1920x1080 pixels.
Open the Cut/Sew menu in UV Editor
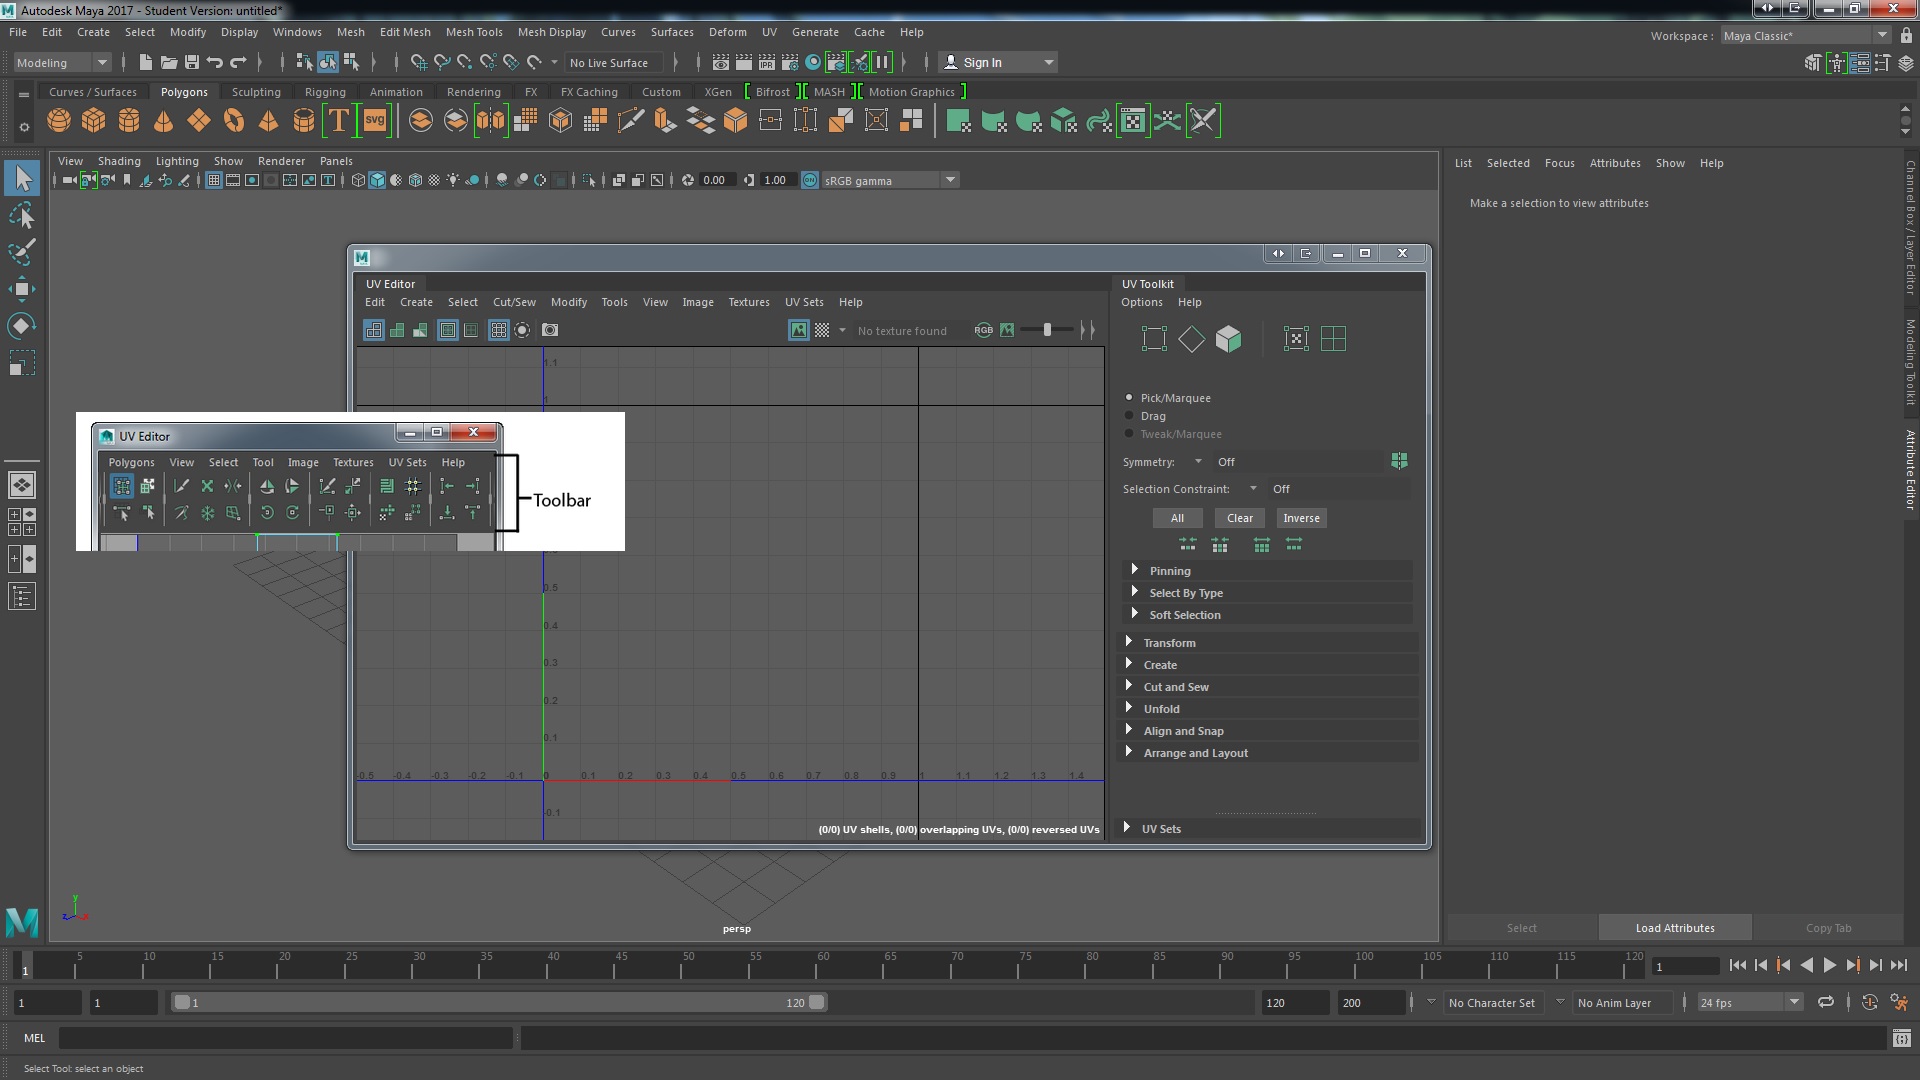pos(514,302)
